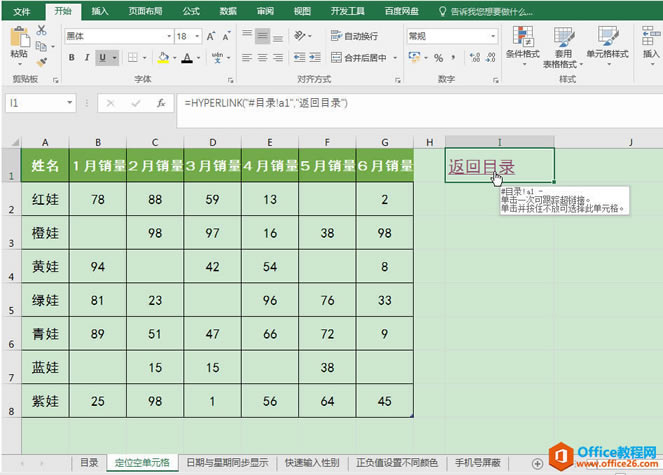663x475 pixels.
Task: Click the accounting number format icon
Action: click(x=414, y=58)
